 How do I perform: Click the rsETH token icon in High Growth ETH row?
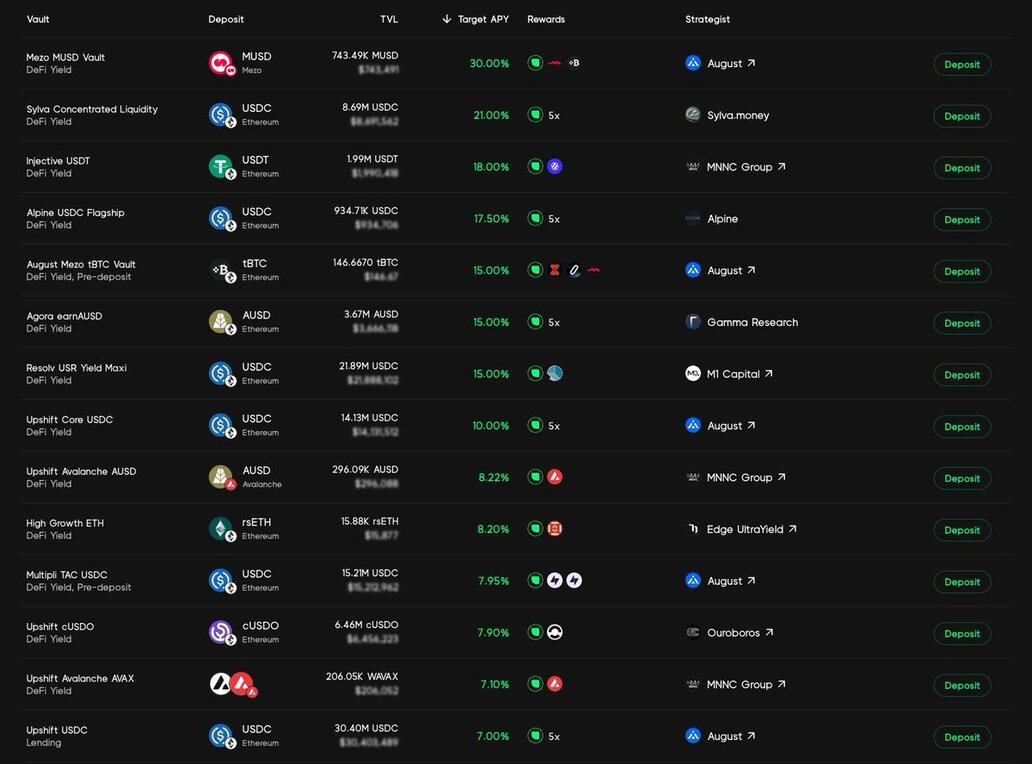point(221,529)
